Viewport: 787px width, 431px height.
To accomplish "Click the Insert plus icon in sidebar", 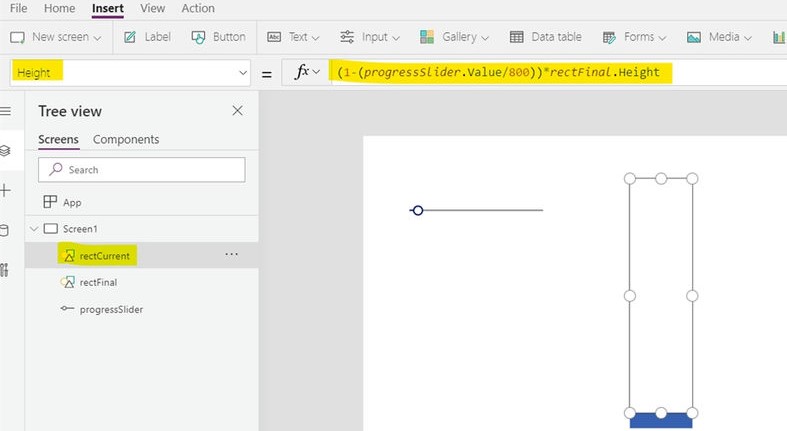I will [5, 190].
